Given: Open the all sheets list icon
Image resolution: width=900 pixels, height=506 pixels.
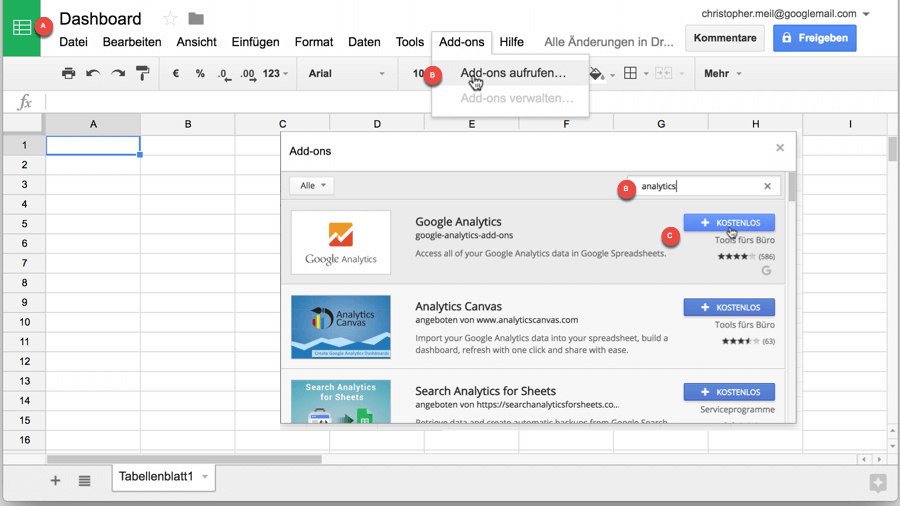Looking at the screenshot, I should click(x=84, y=480).
